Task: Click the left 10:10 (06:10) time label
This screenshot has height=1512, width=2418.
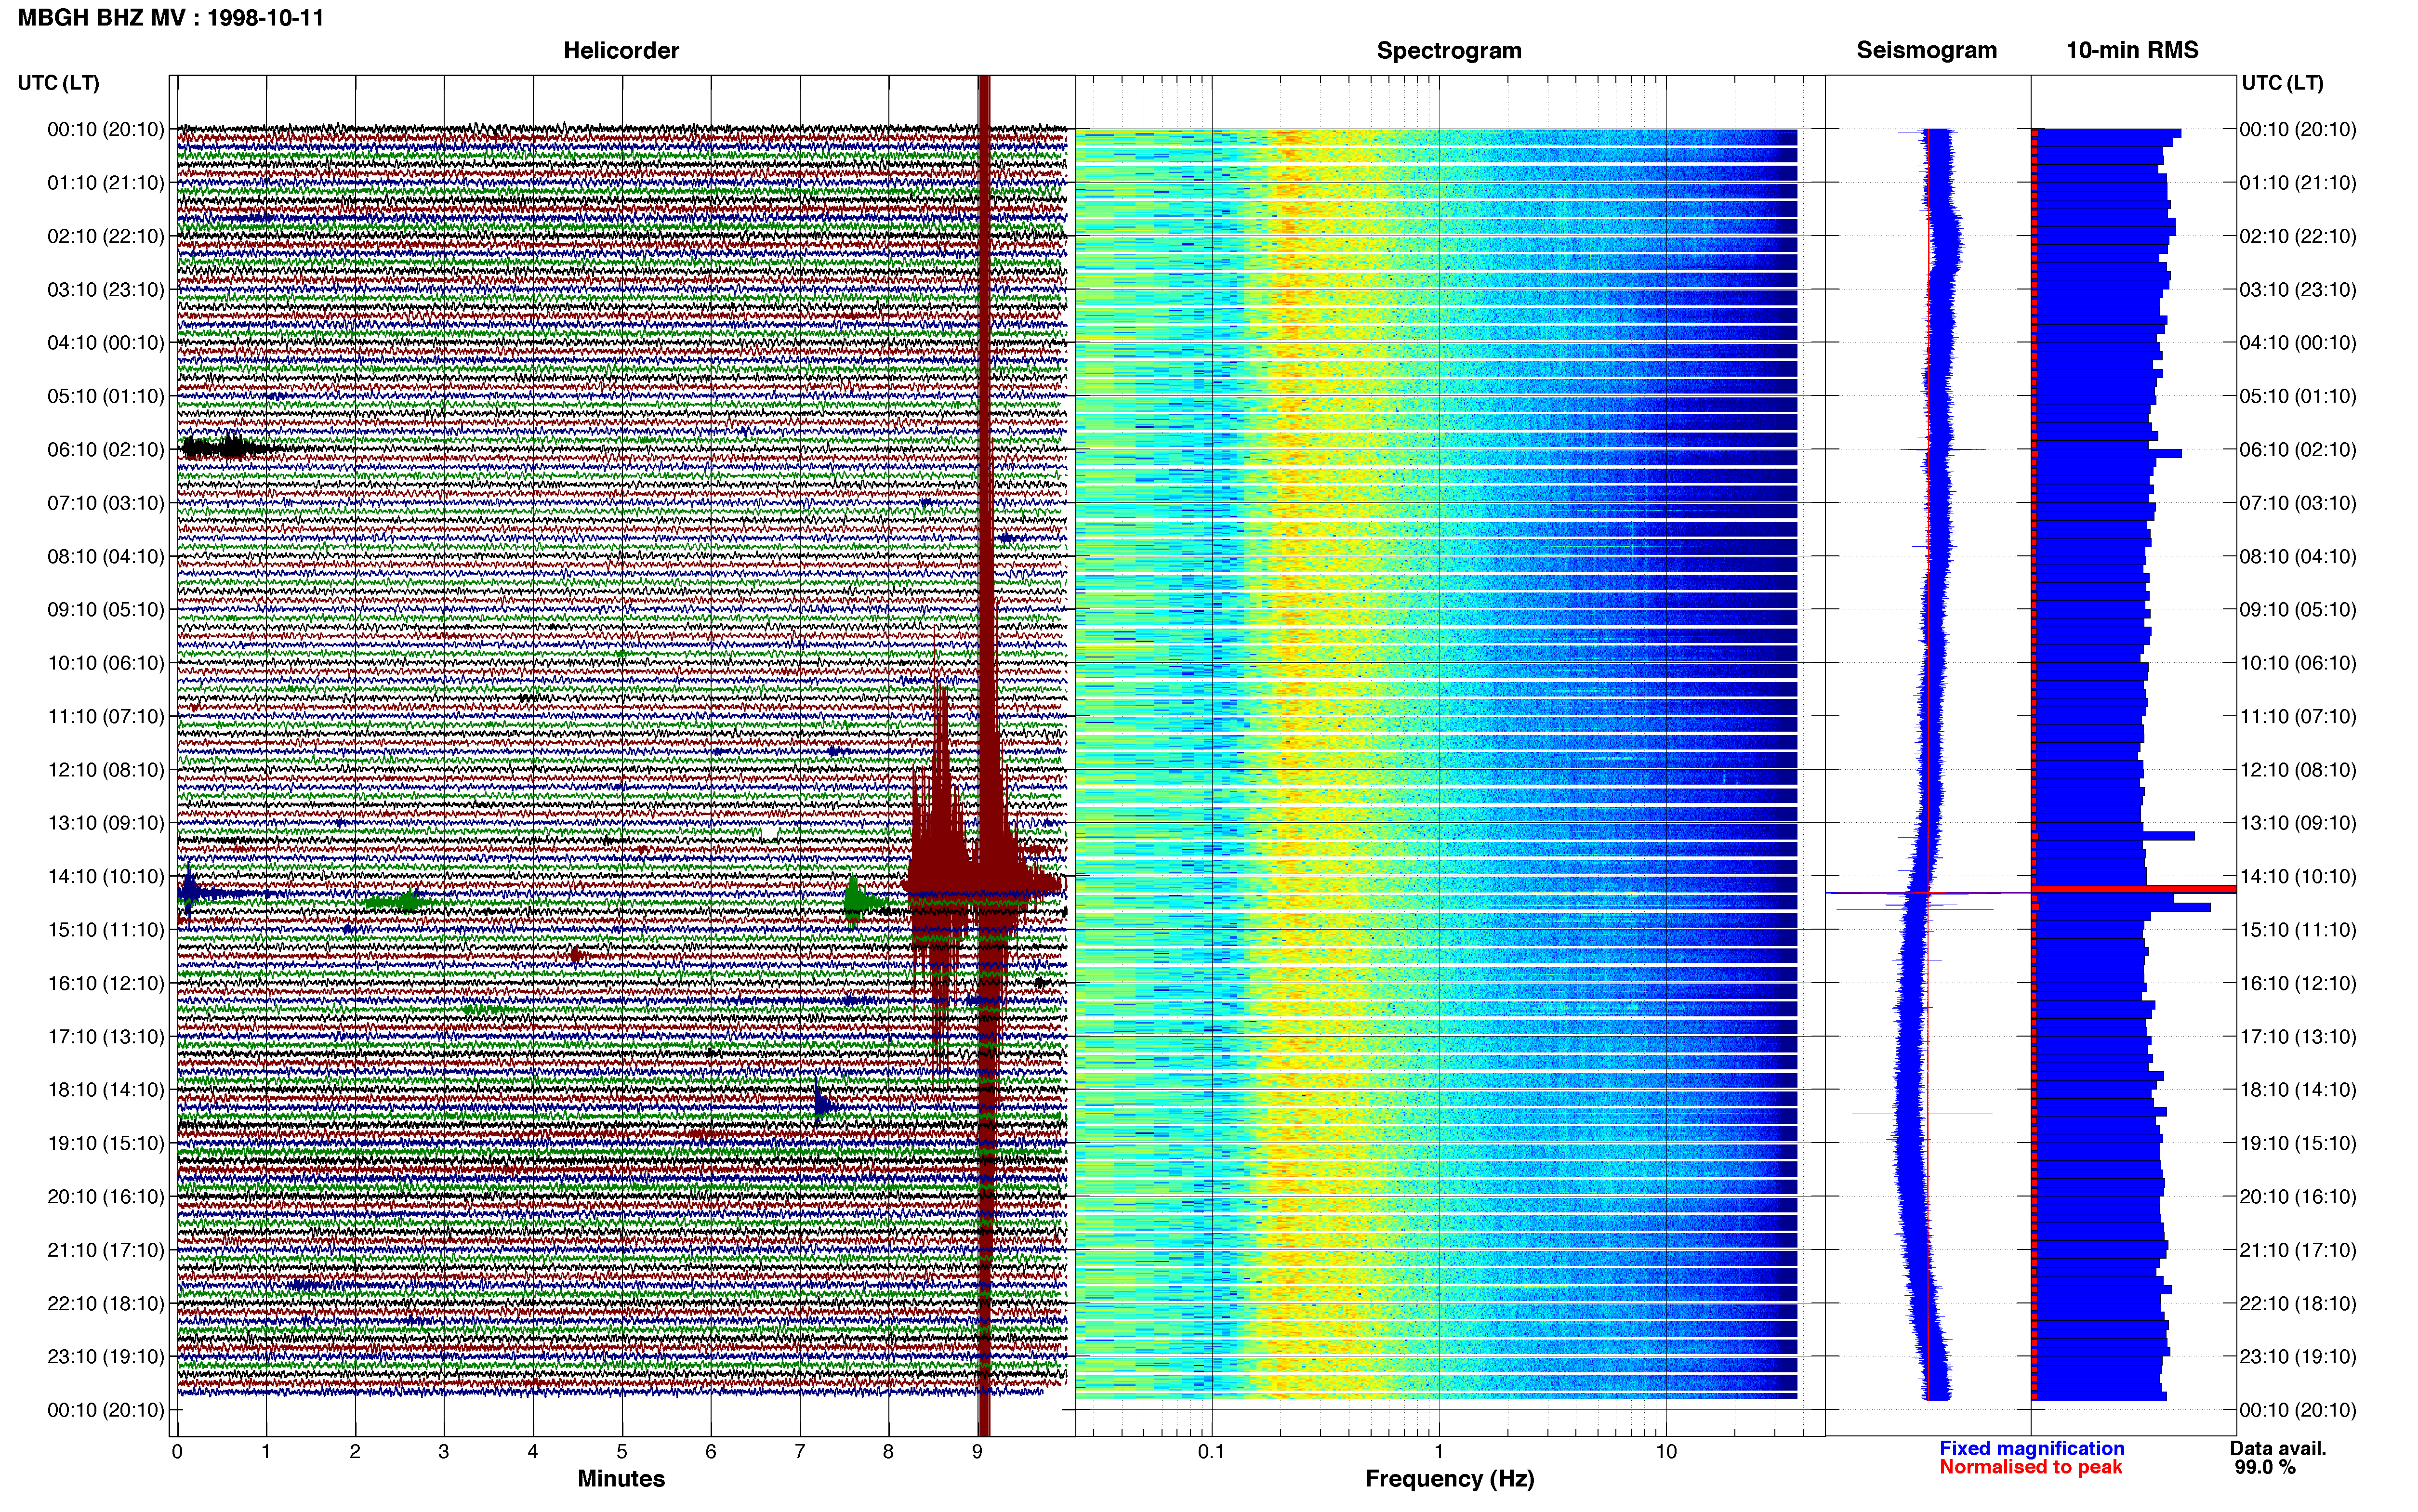Action: tap(106, 662)
